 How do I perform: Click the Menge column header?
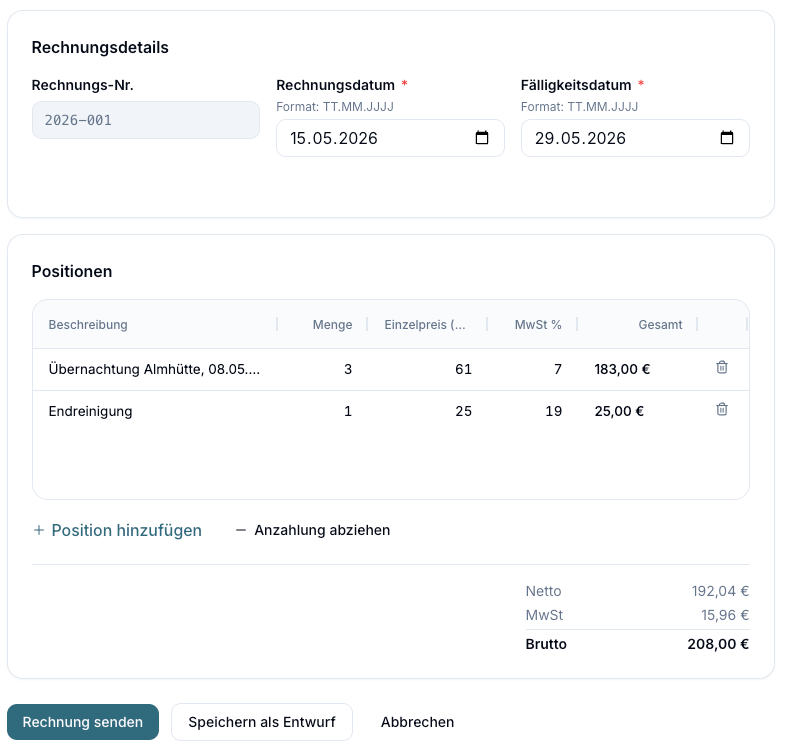322,324
